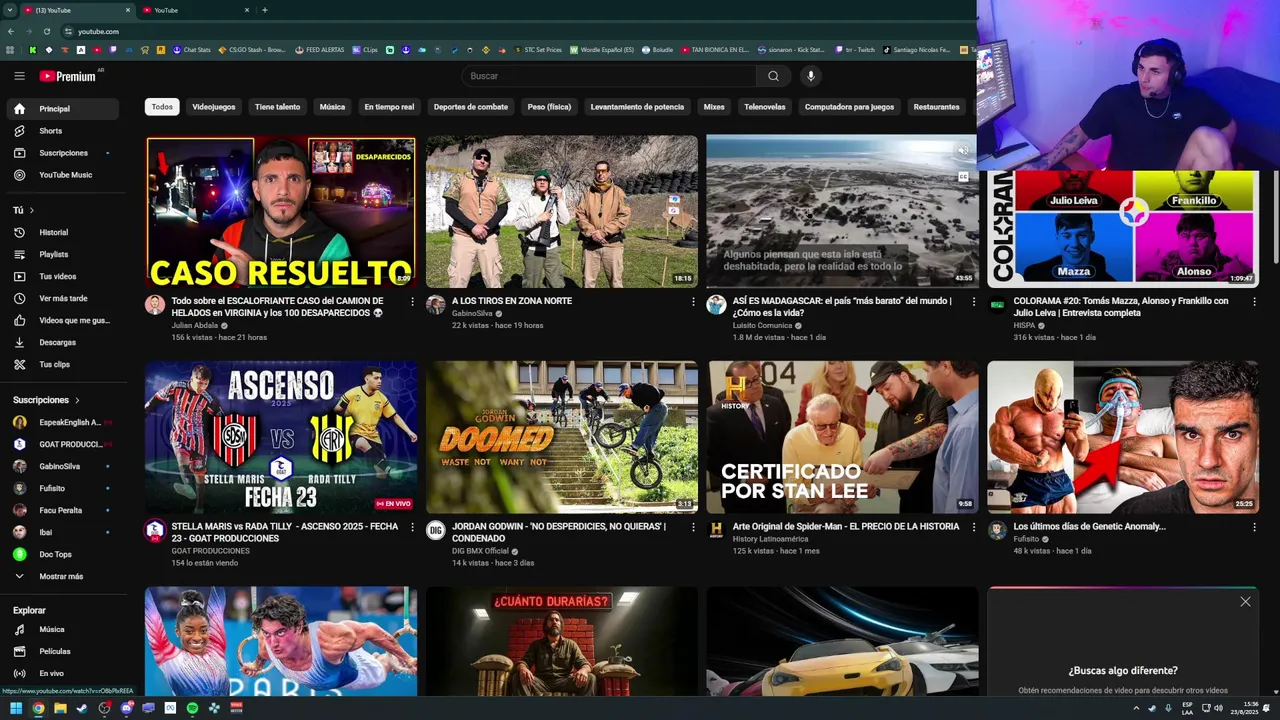
Task: Open options menu for Jordan Godwin video
Action: 693,527
